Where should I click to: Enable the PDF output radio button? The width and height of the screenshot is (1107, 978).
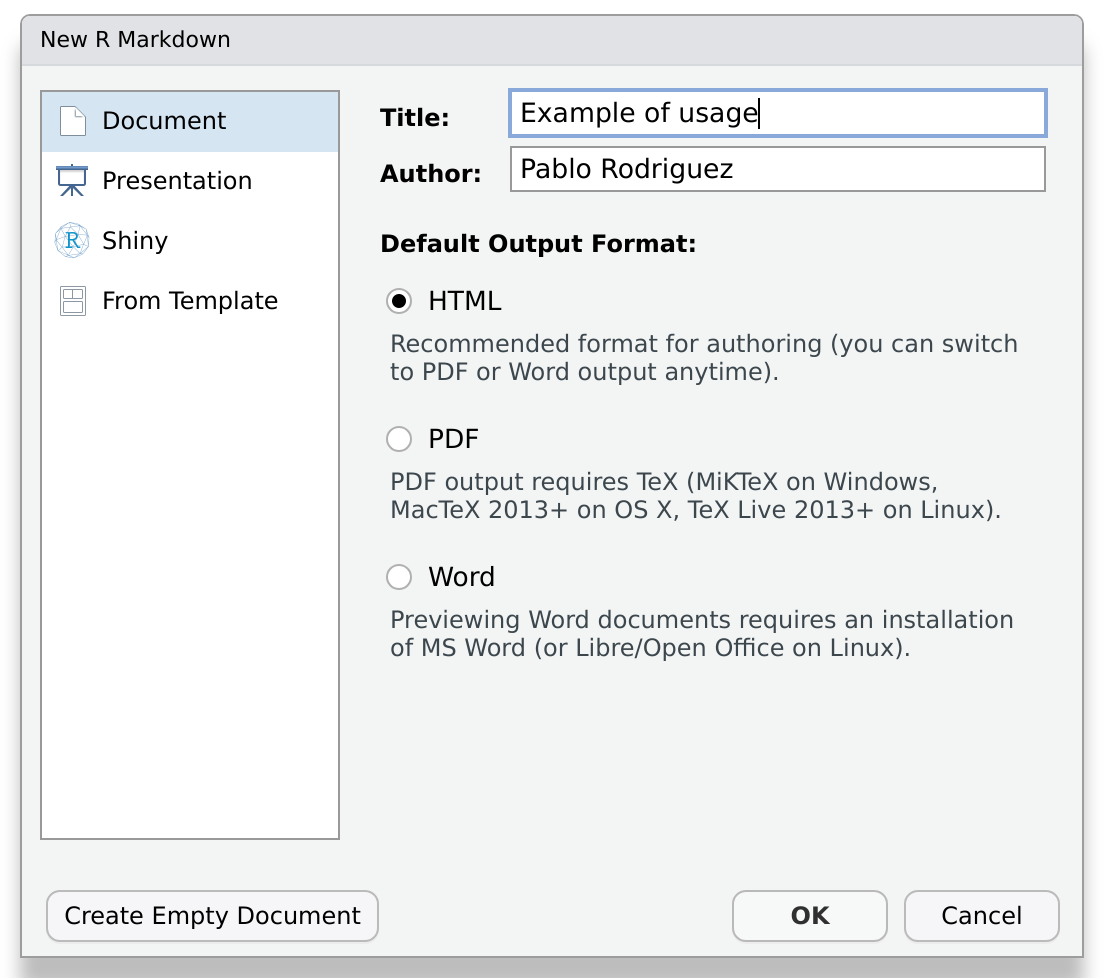point(399,439)
